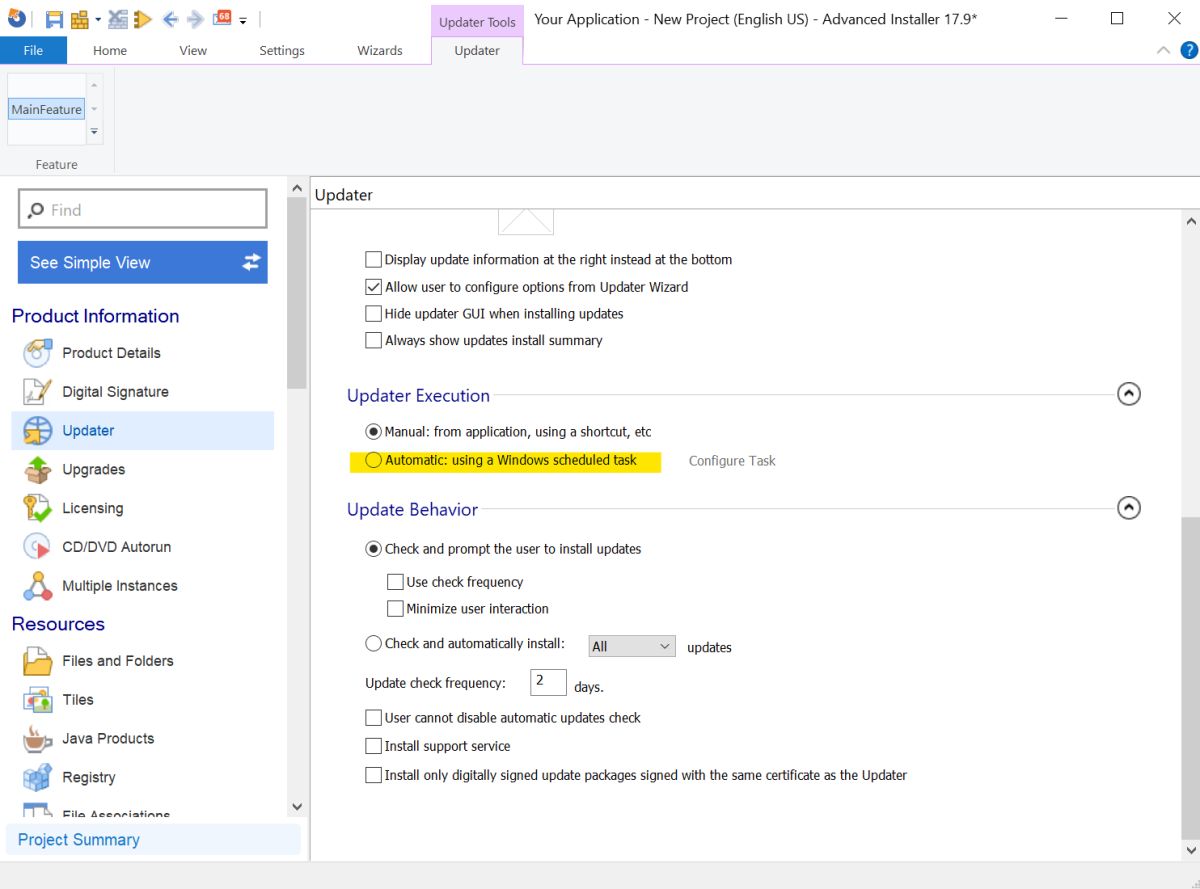Collapse the Update Behavior section
This screenshot has width=1200, height=889.
(1128, 508)
